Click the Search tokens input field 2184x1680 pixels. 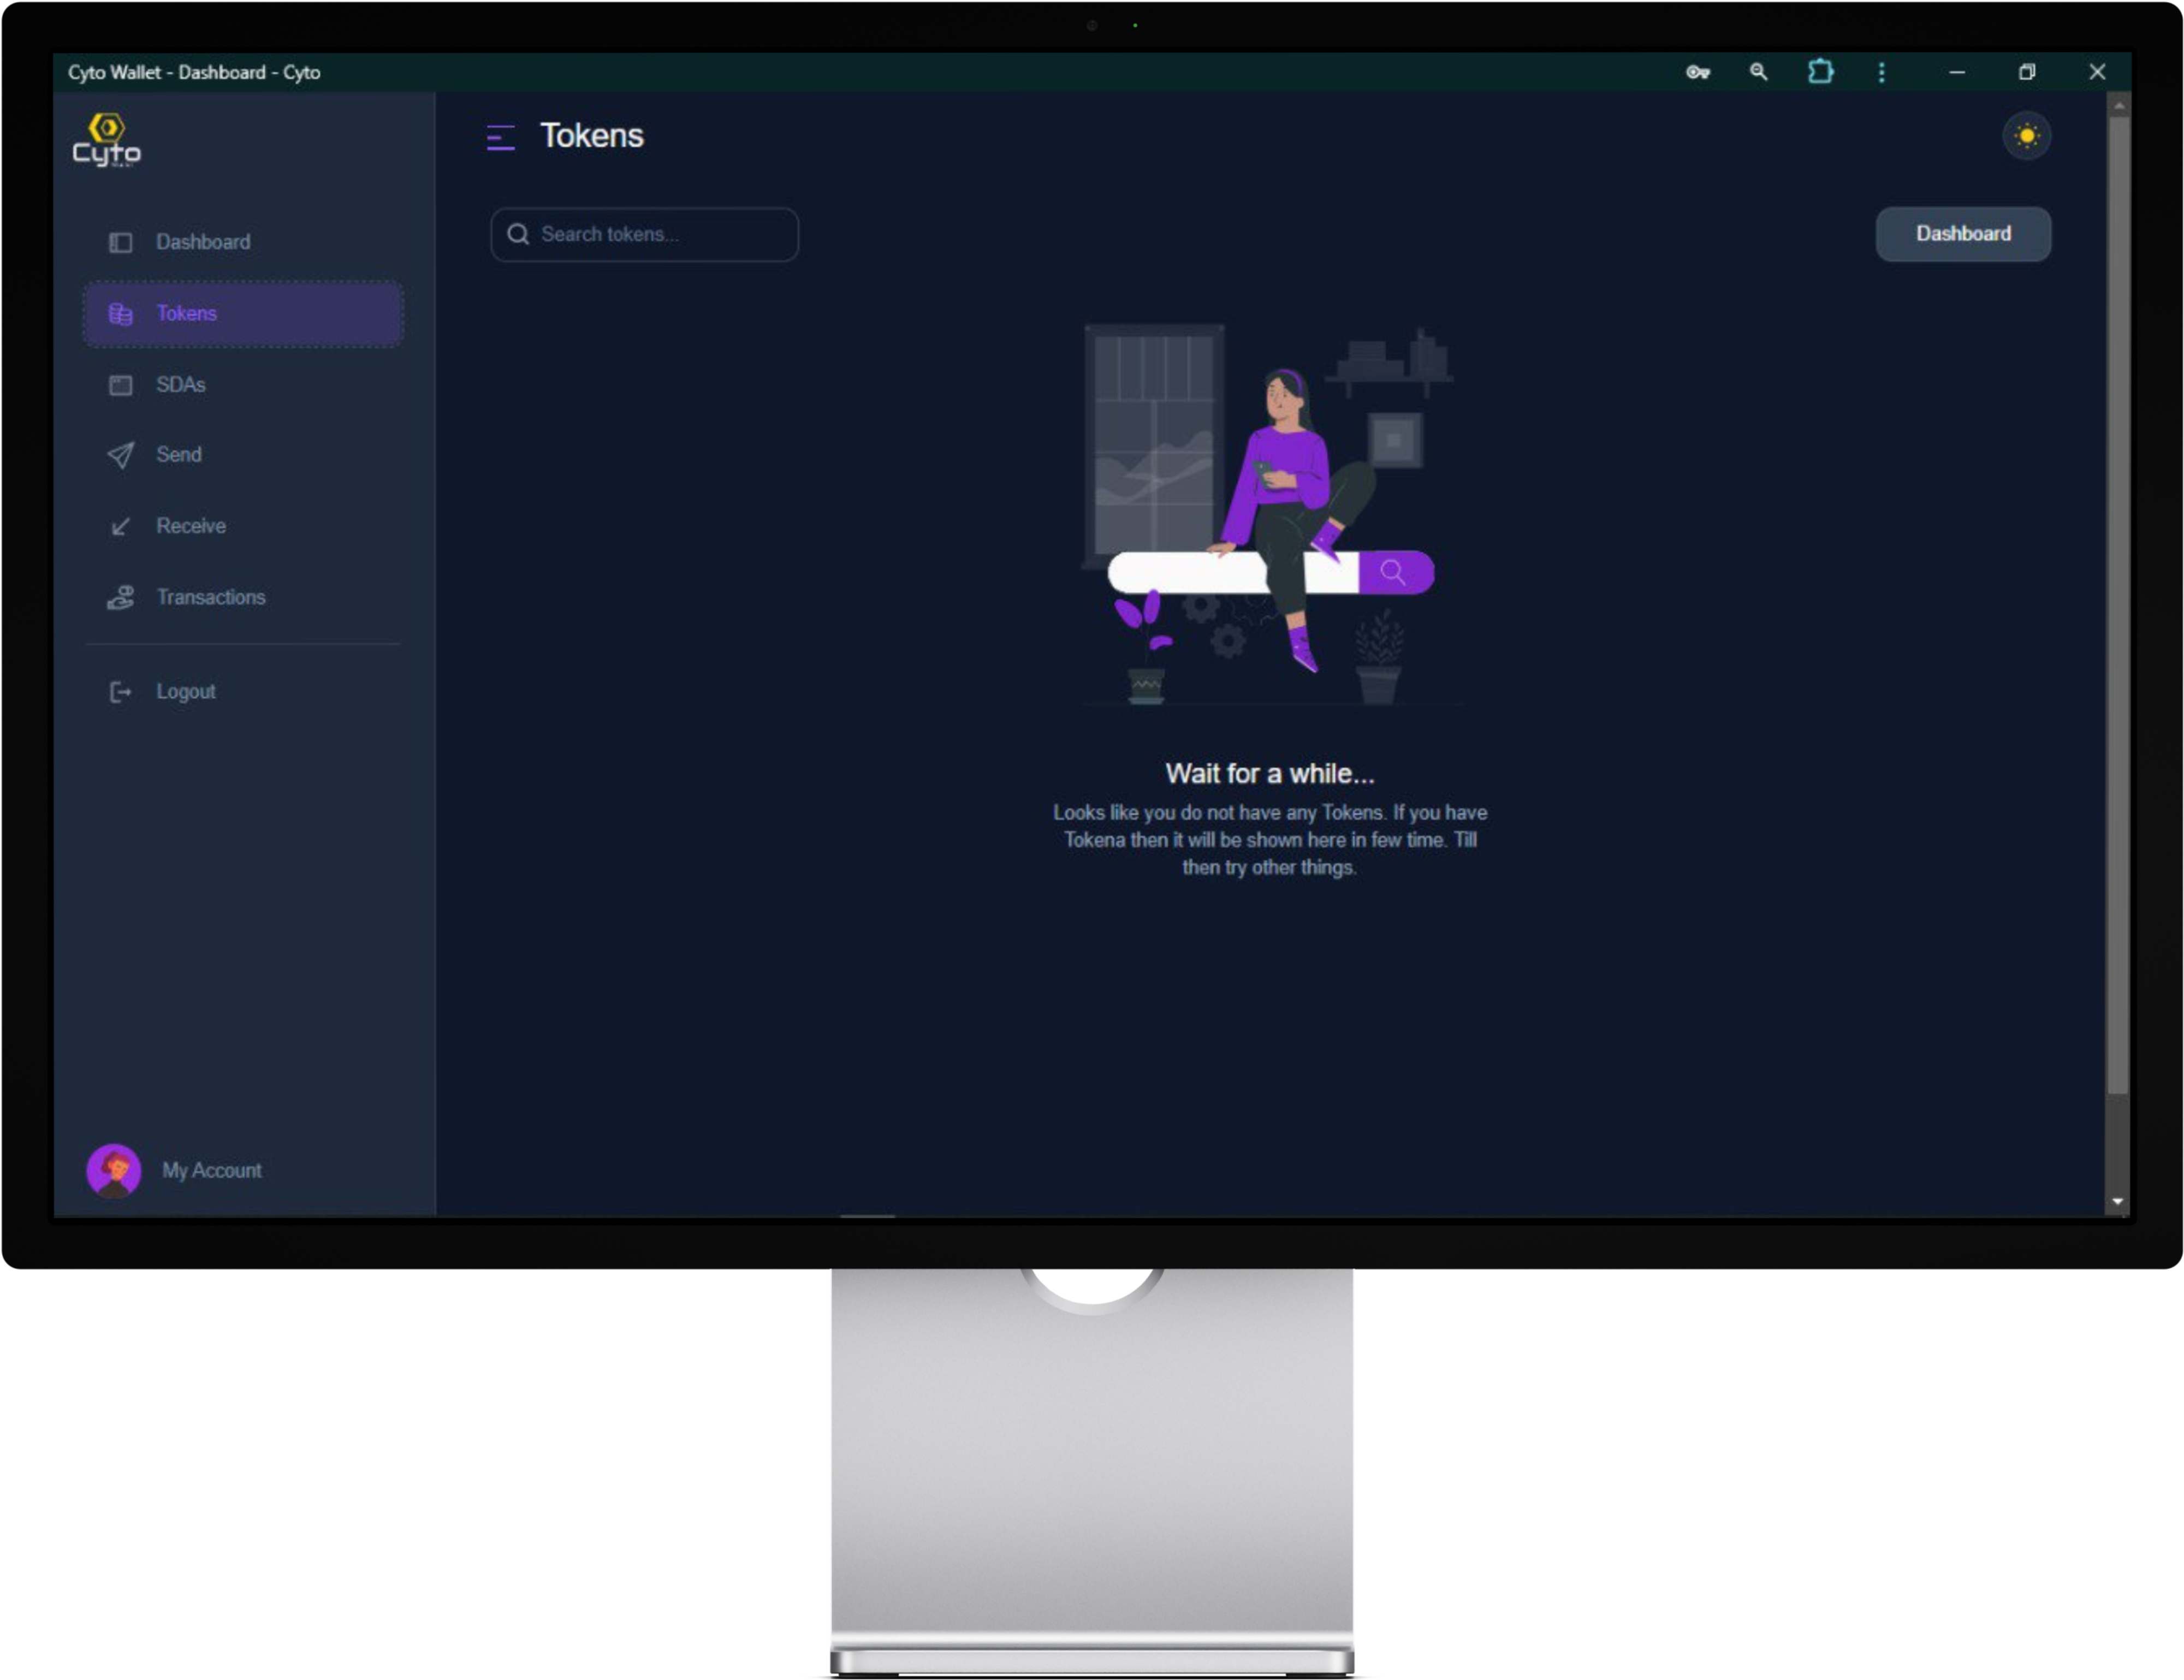pos(660,235)
